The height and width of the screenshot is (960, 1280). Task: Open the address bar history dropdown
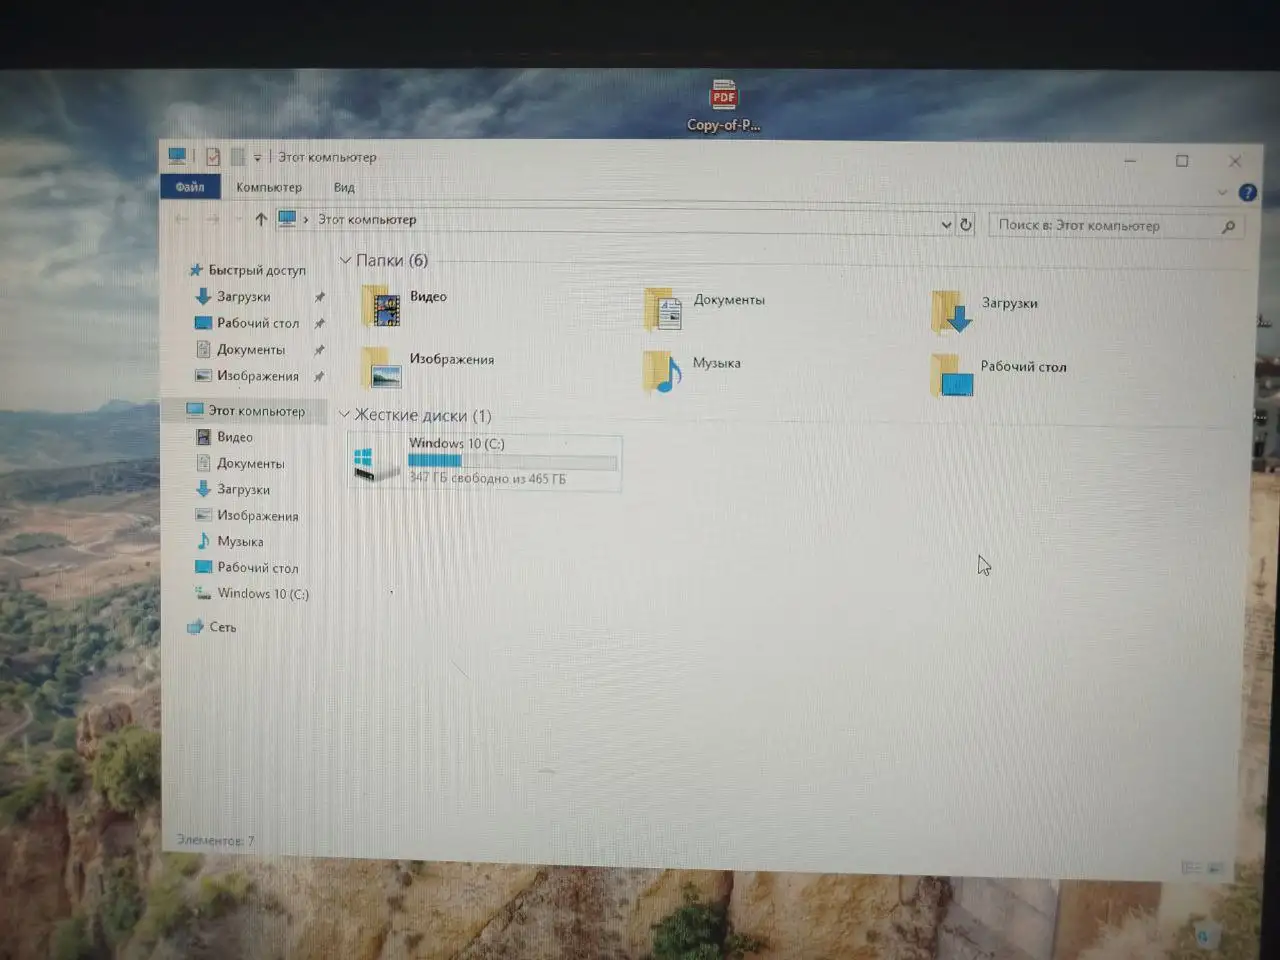946,225
